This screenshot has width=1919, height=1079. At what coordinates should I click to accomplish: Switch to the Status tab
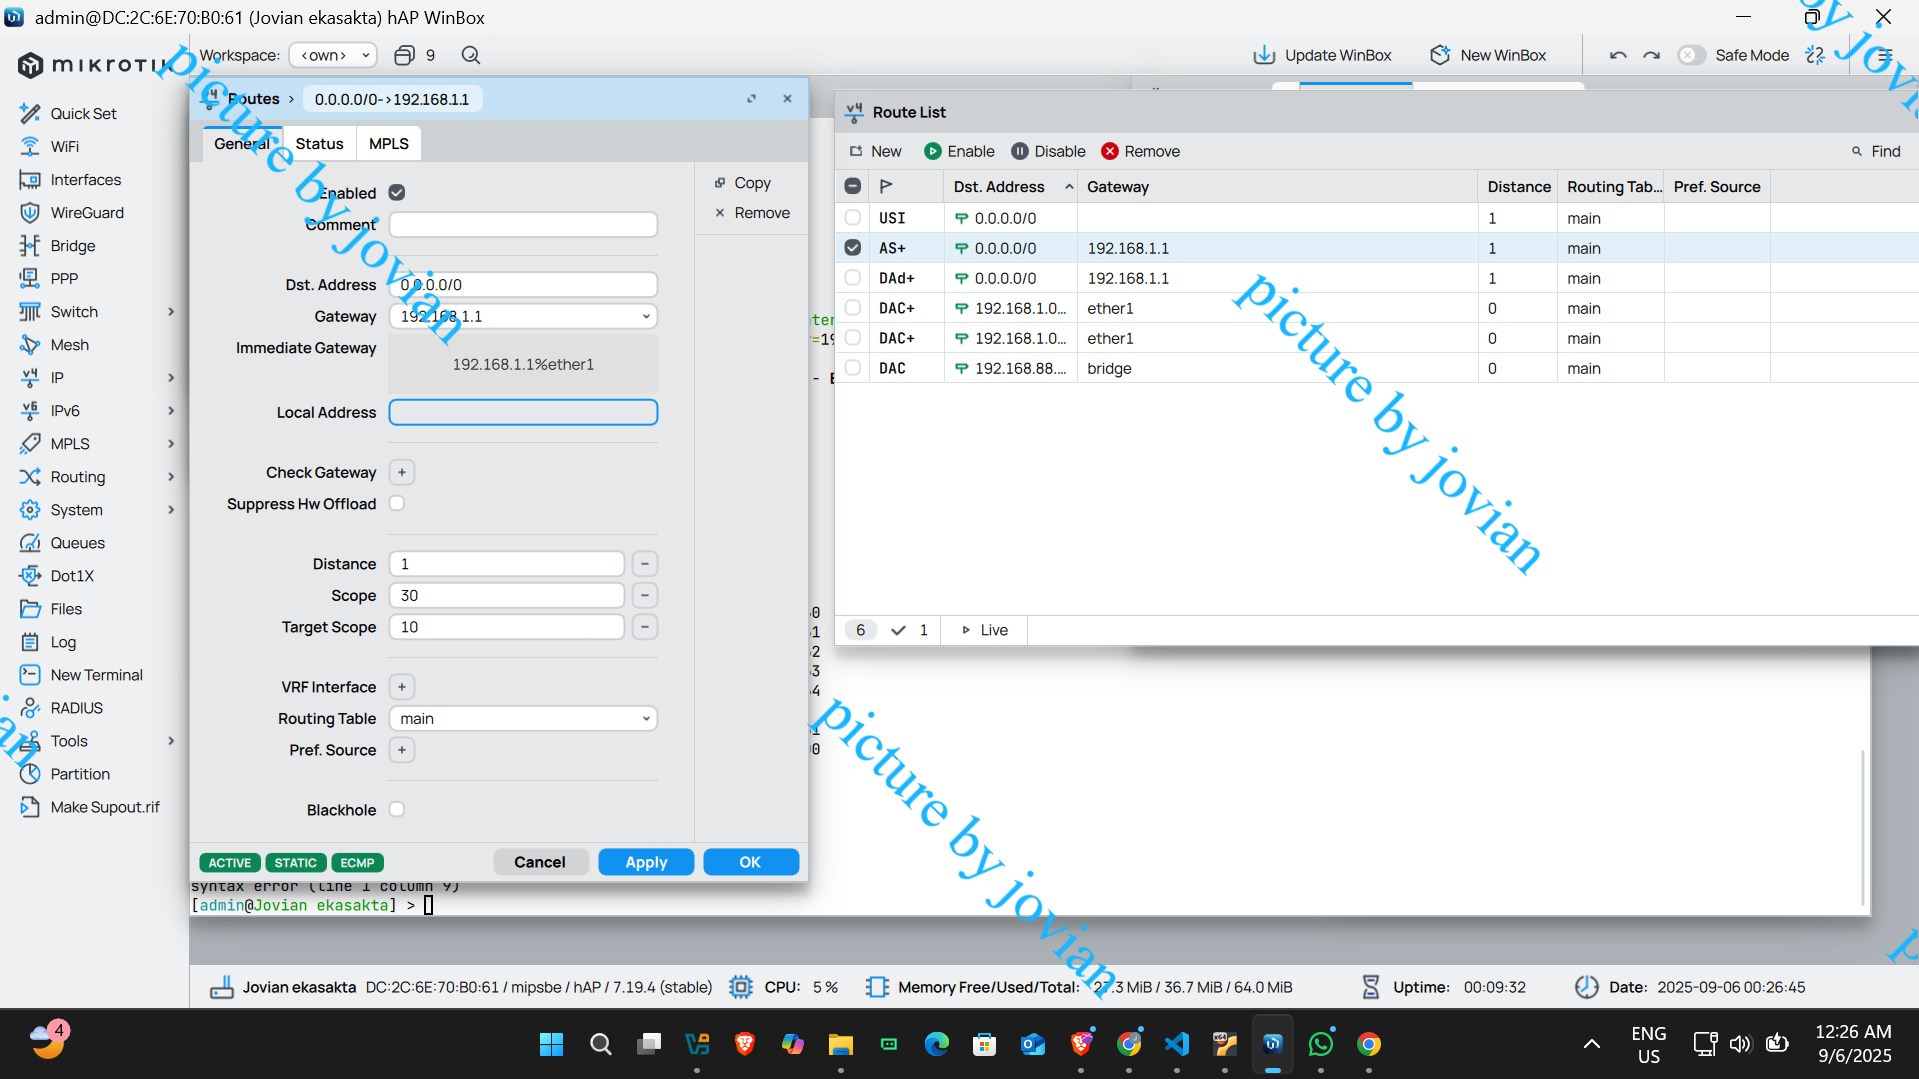(x=319, y=144)
